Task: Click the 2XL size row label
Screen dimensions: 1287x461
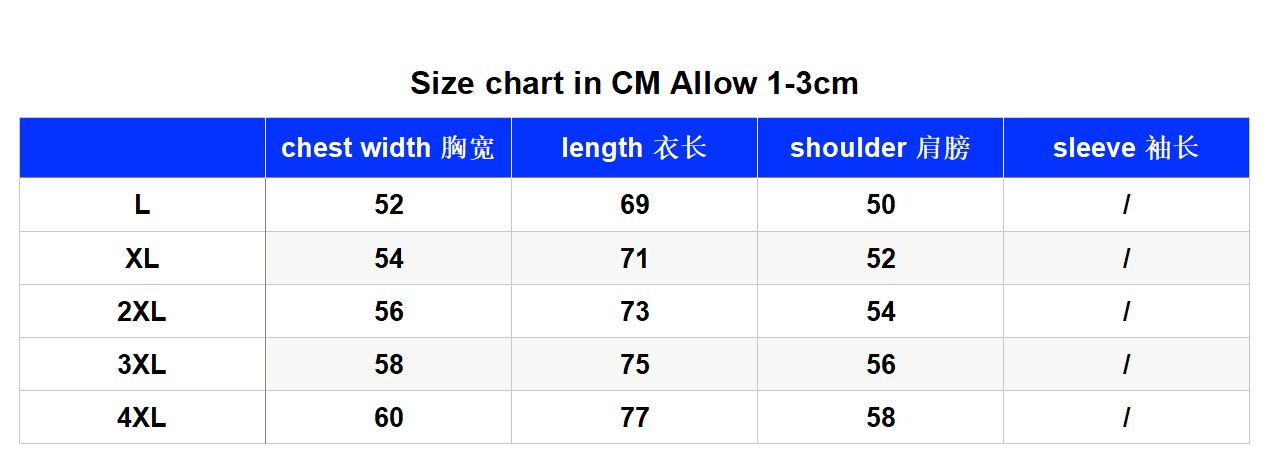Action: pos(142,311)
